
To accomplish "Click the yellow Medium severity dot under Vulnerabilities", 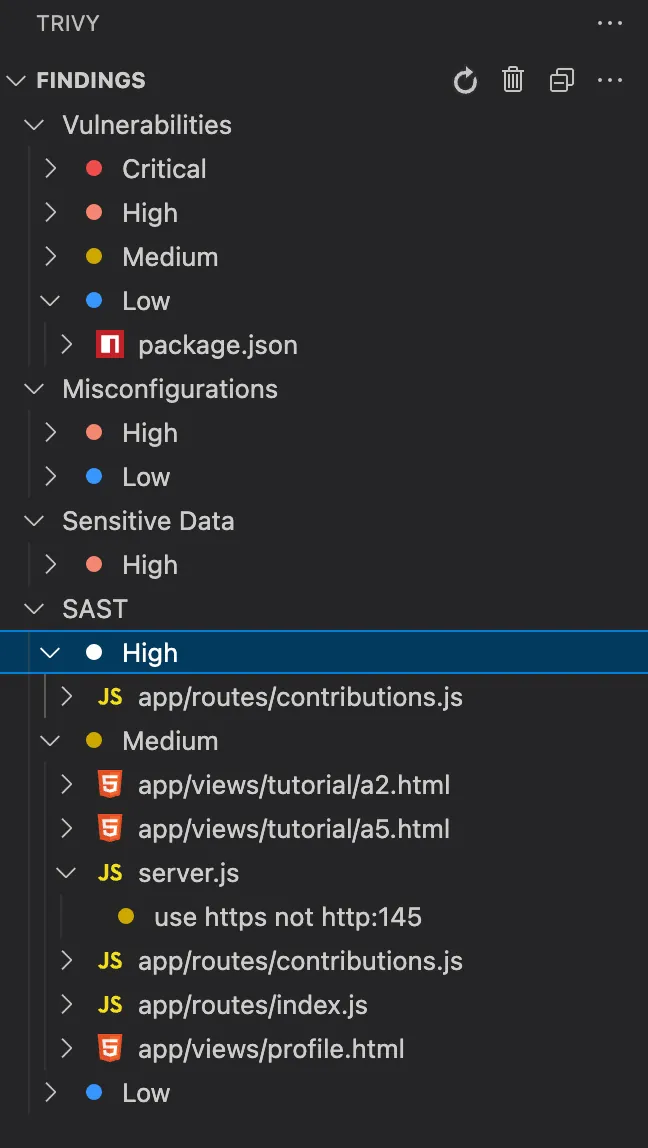I will [95, 257].
